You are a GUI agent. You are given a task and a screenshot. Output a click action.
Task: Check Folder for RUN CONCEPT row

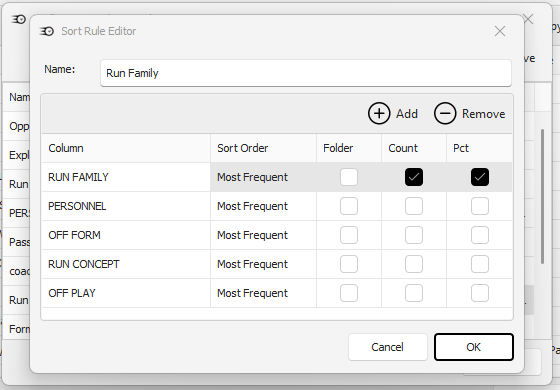(x=349, y=264)
